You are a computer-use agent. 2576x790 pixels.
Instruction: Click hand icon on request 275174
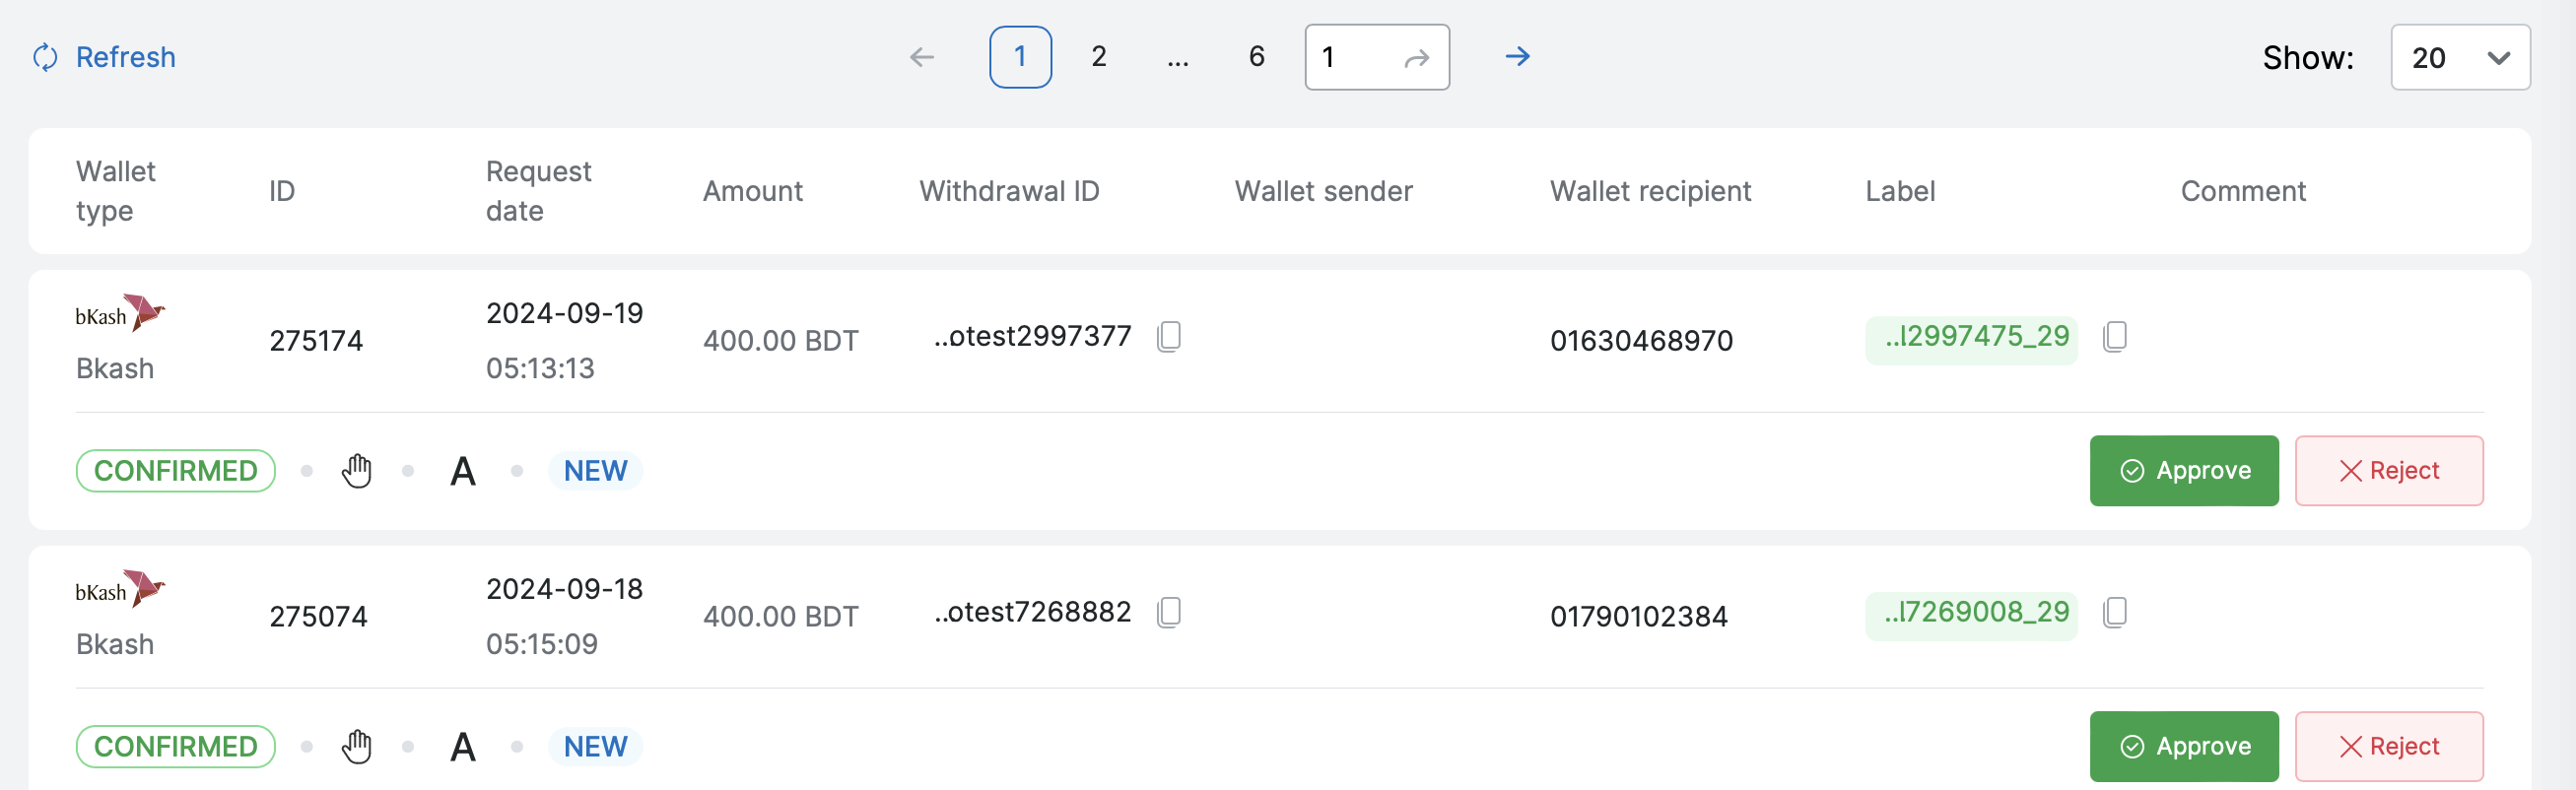(x=357, y=471)
